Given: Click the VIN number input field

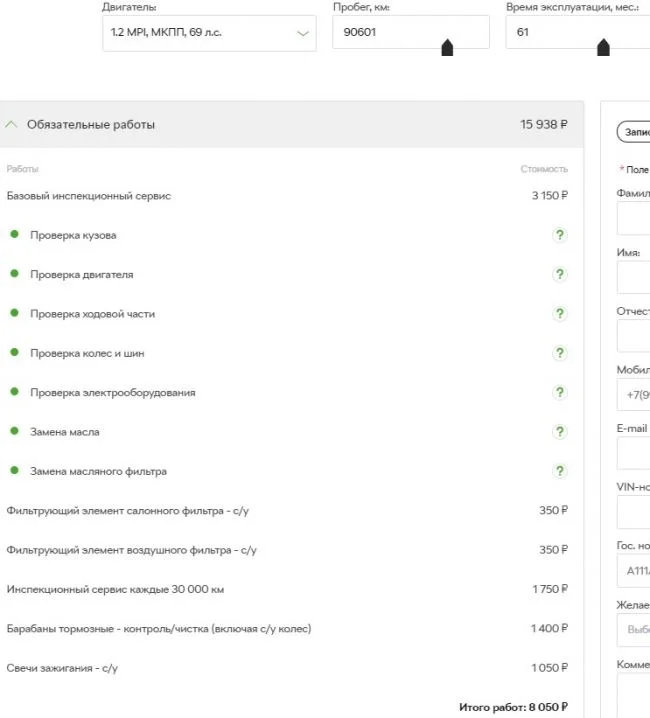Looking at the screenshot, I should coord(634,512).
